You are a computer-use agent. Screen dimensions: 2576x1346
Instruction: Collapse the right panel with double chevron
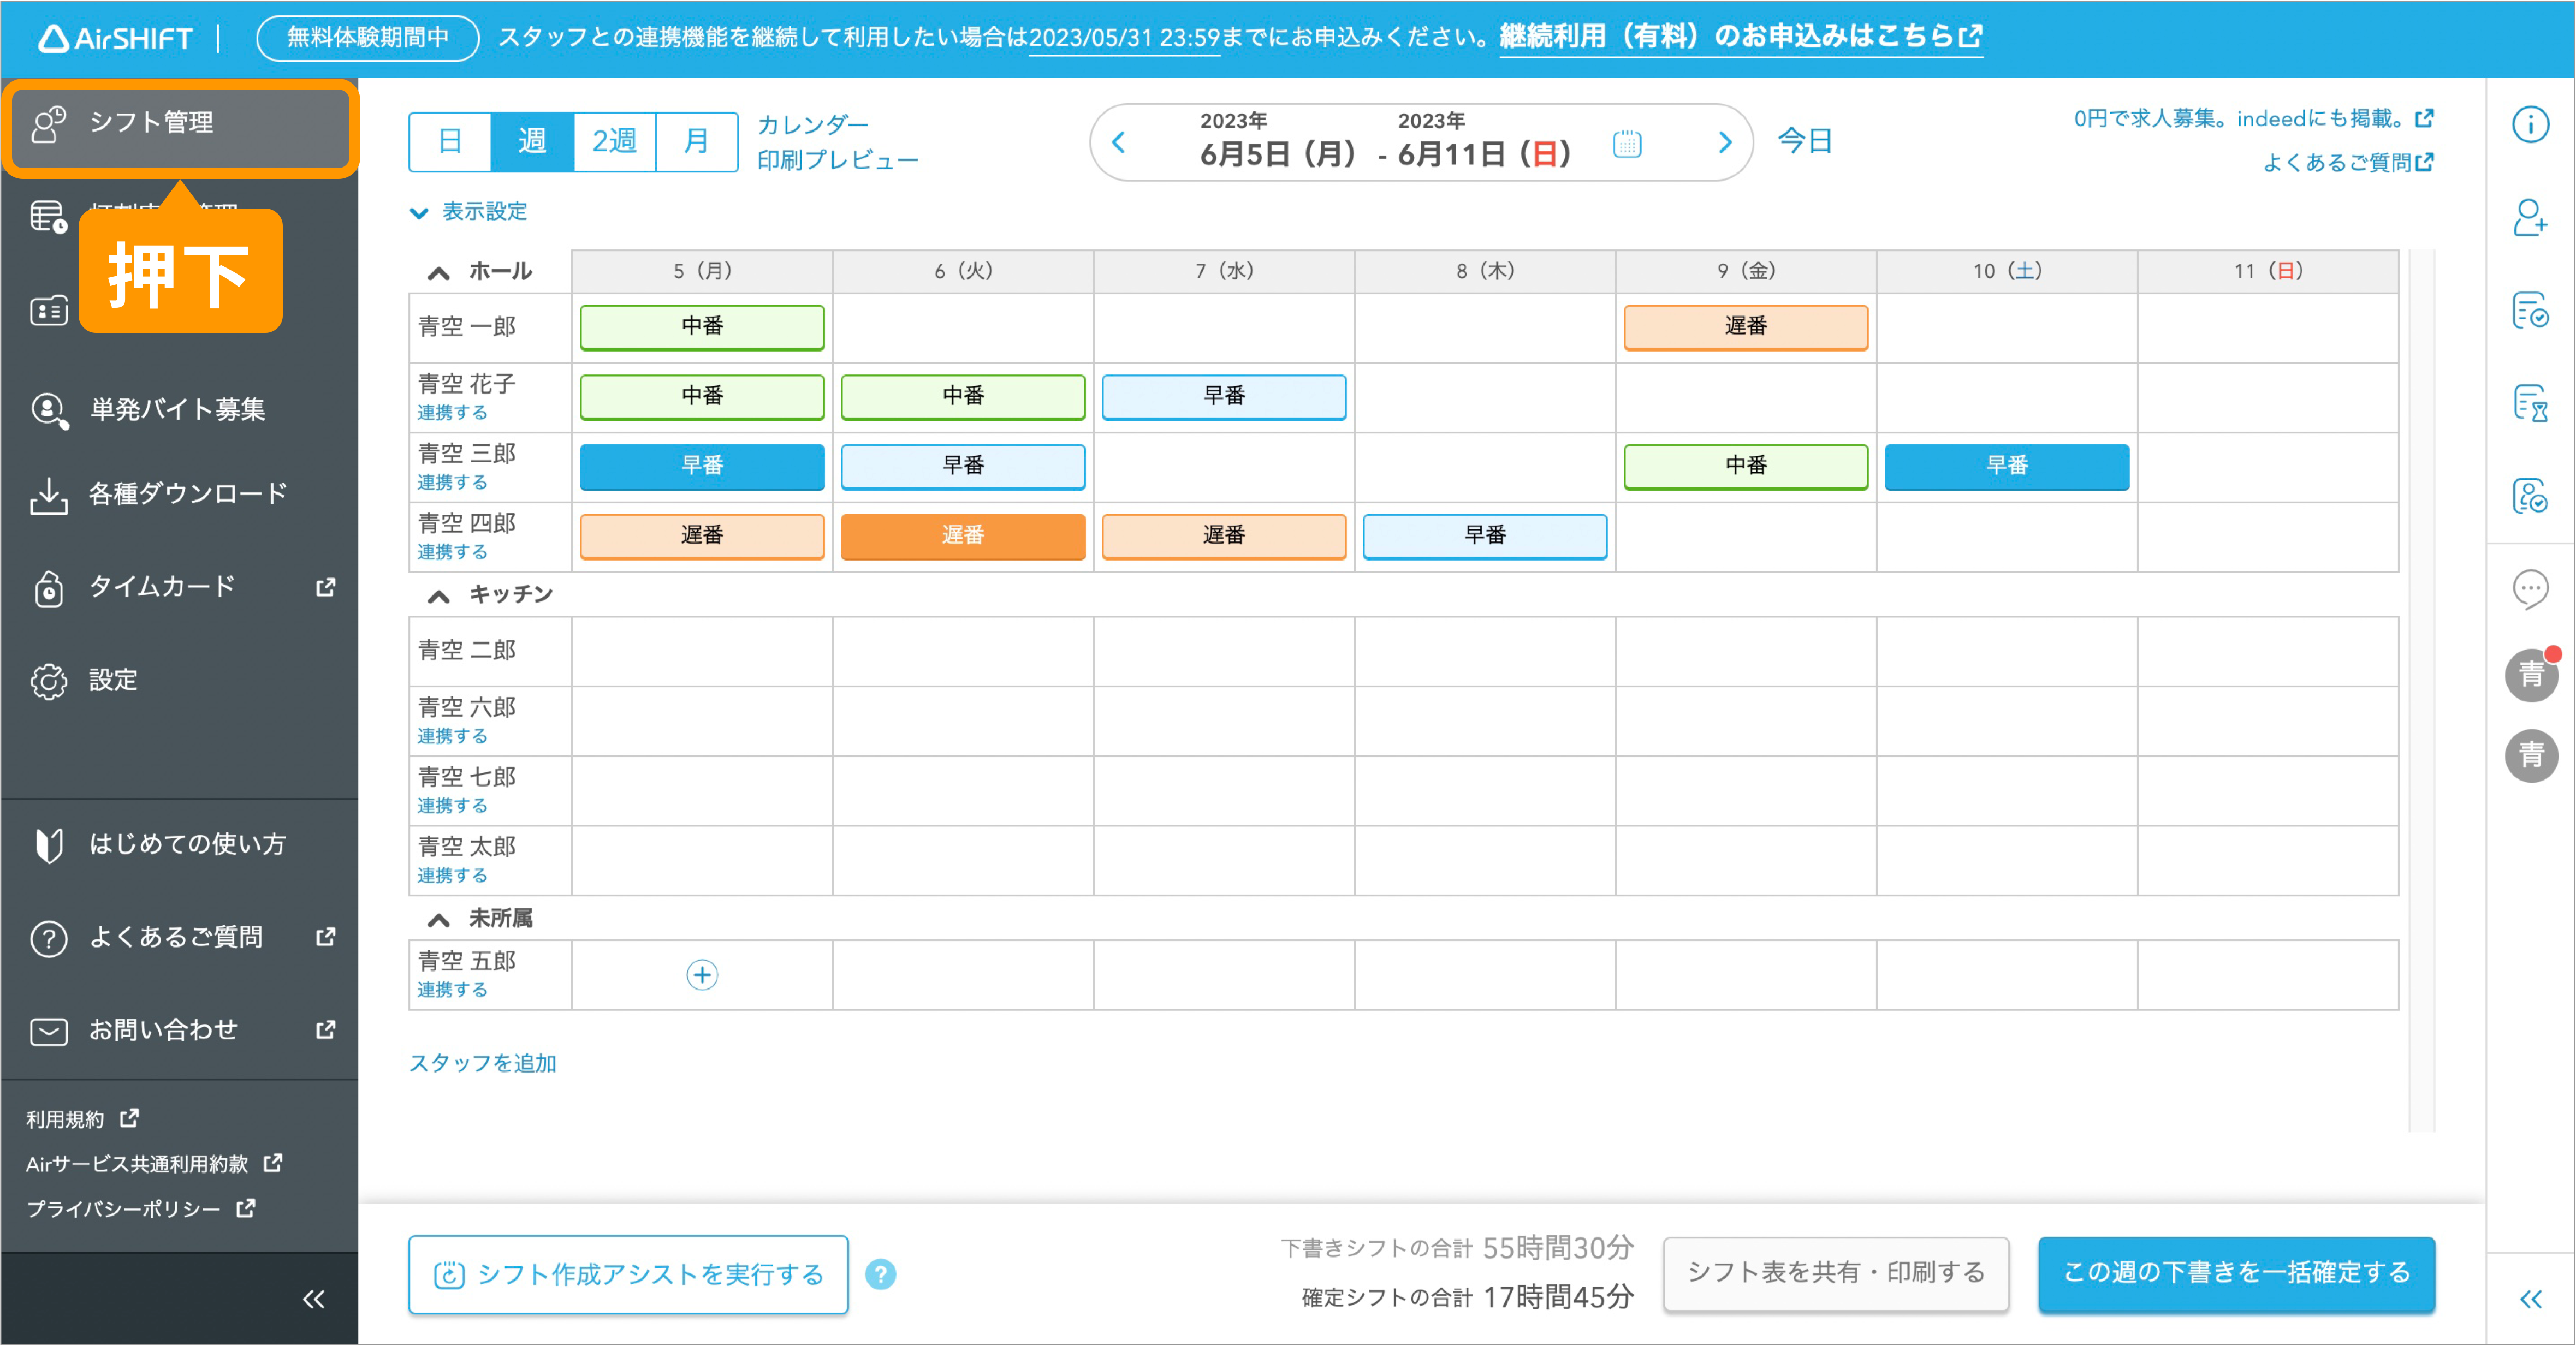[x=2530, y=1299]
